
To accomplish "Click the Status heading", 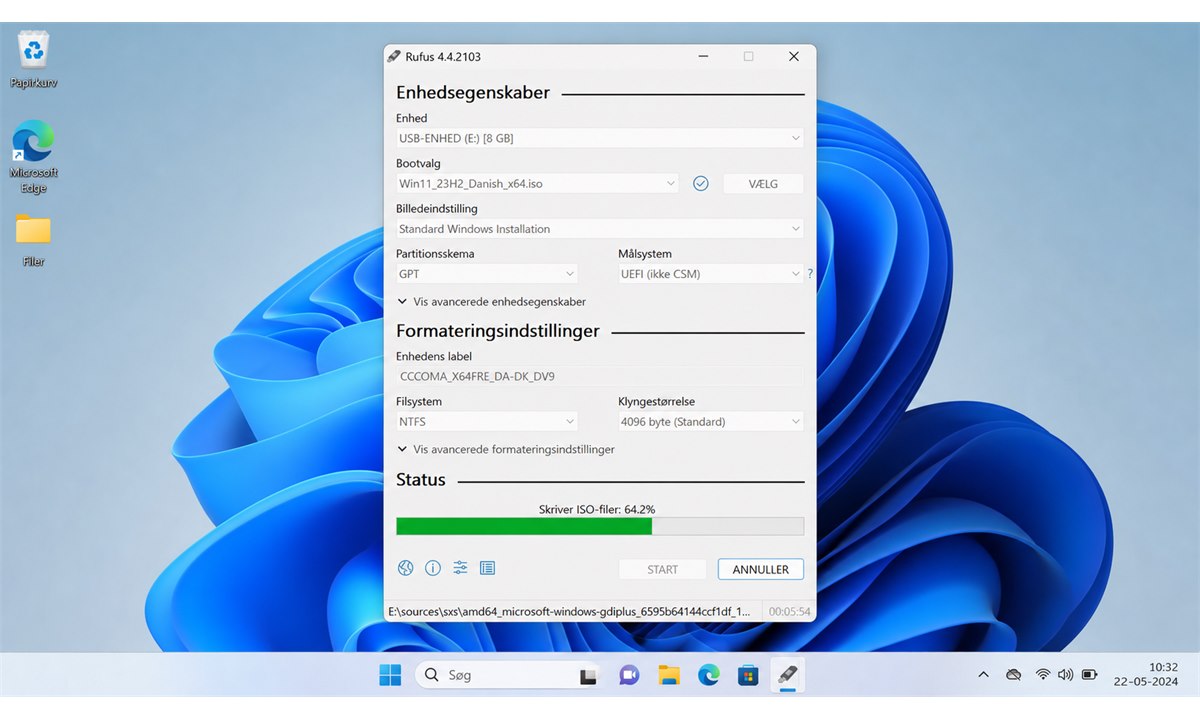I will (x=421, y=479).
